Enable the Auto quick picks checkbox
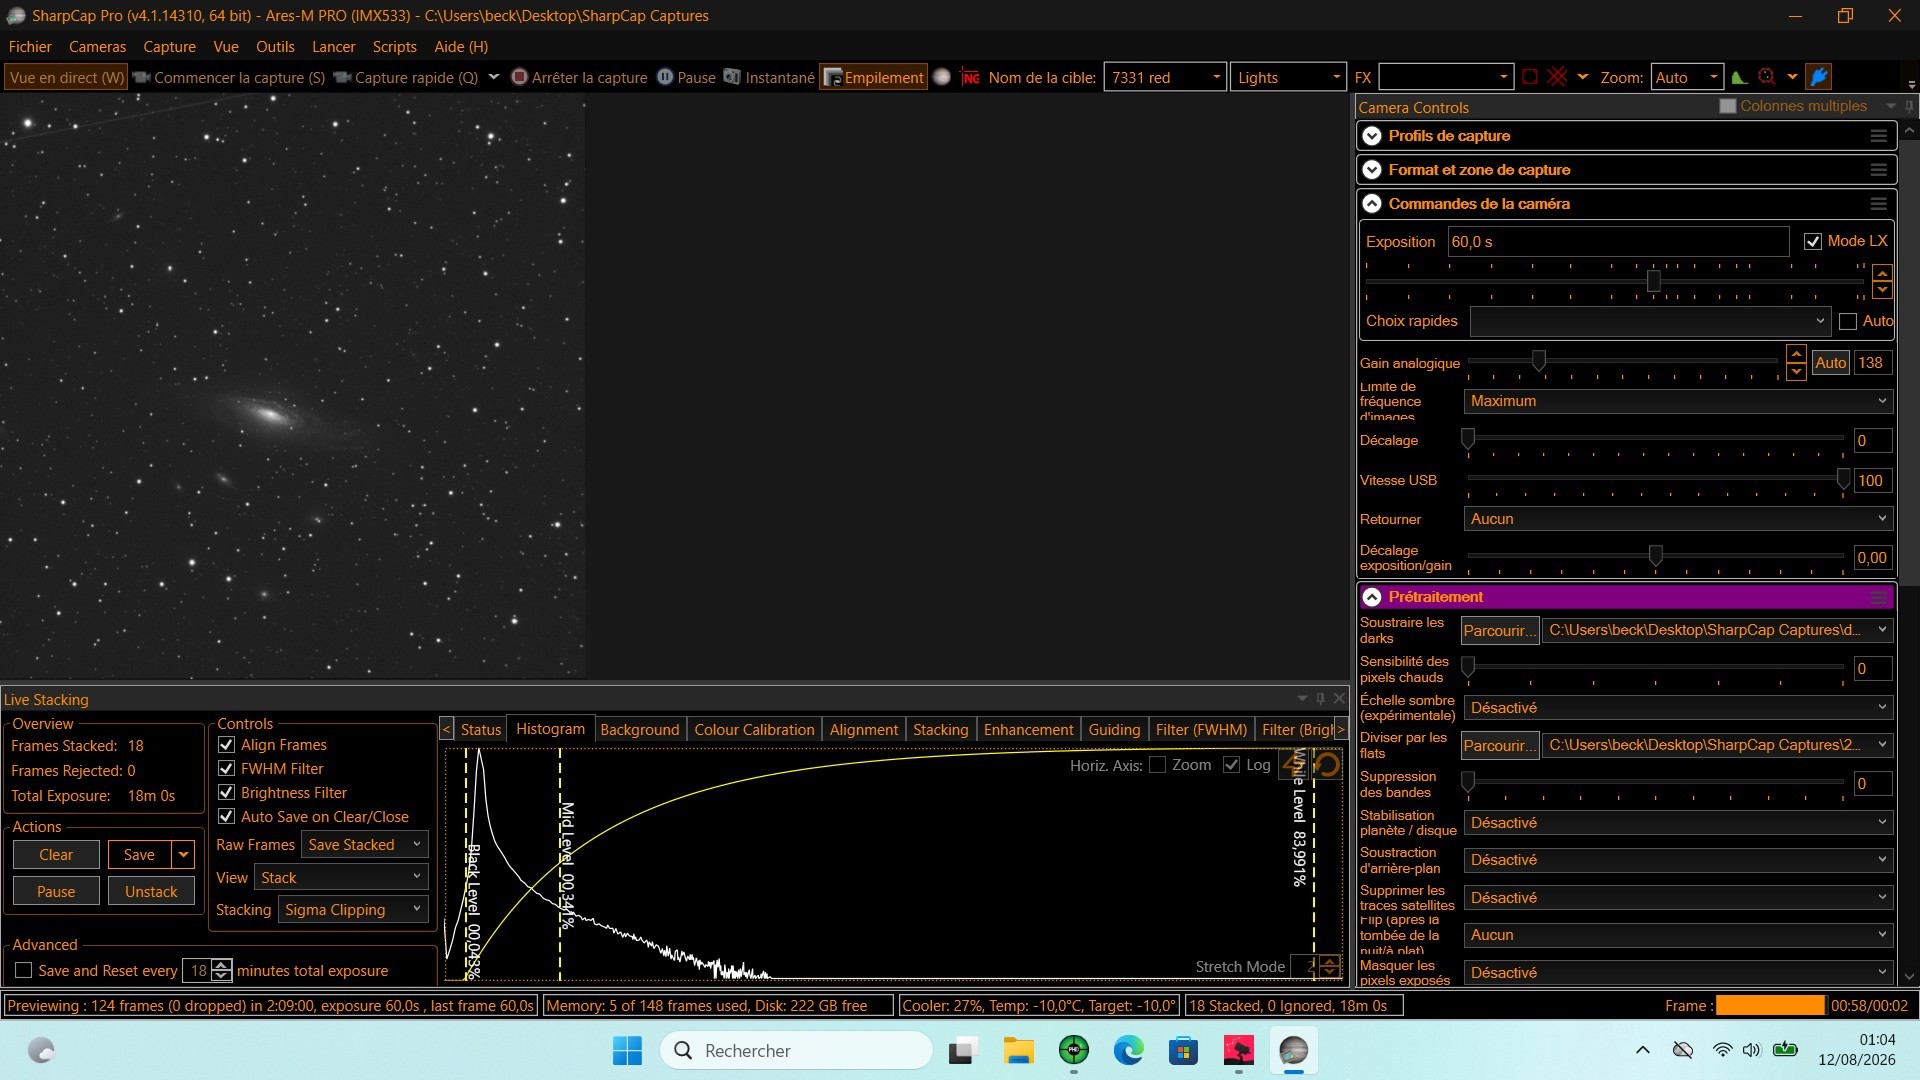Viewport: 1920px width, 1080px height. (x=1848, y=321)
